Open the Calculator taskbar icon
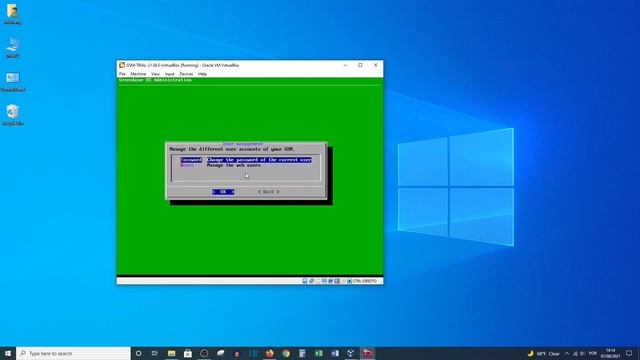 pos(302,353)
